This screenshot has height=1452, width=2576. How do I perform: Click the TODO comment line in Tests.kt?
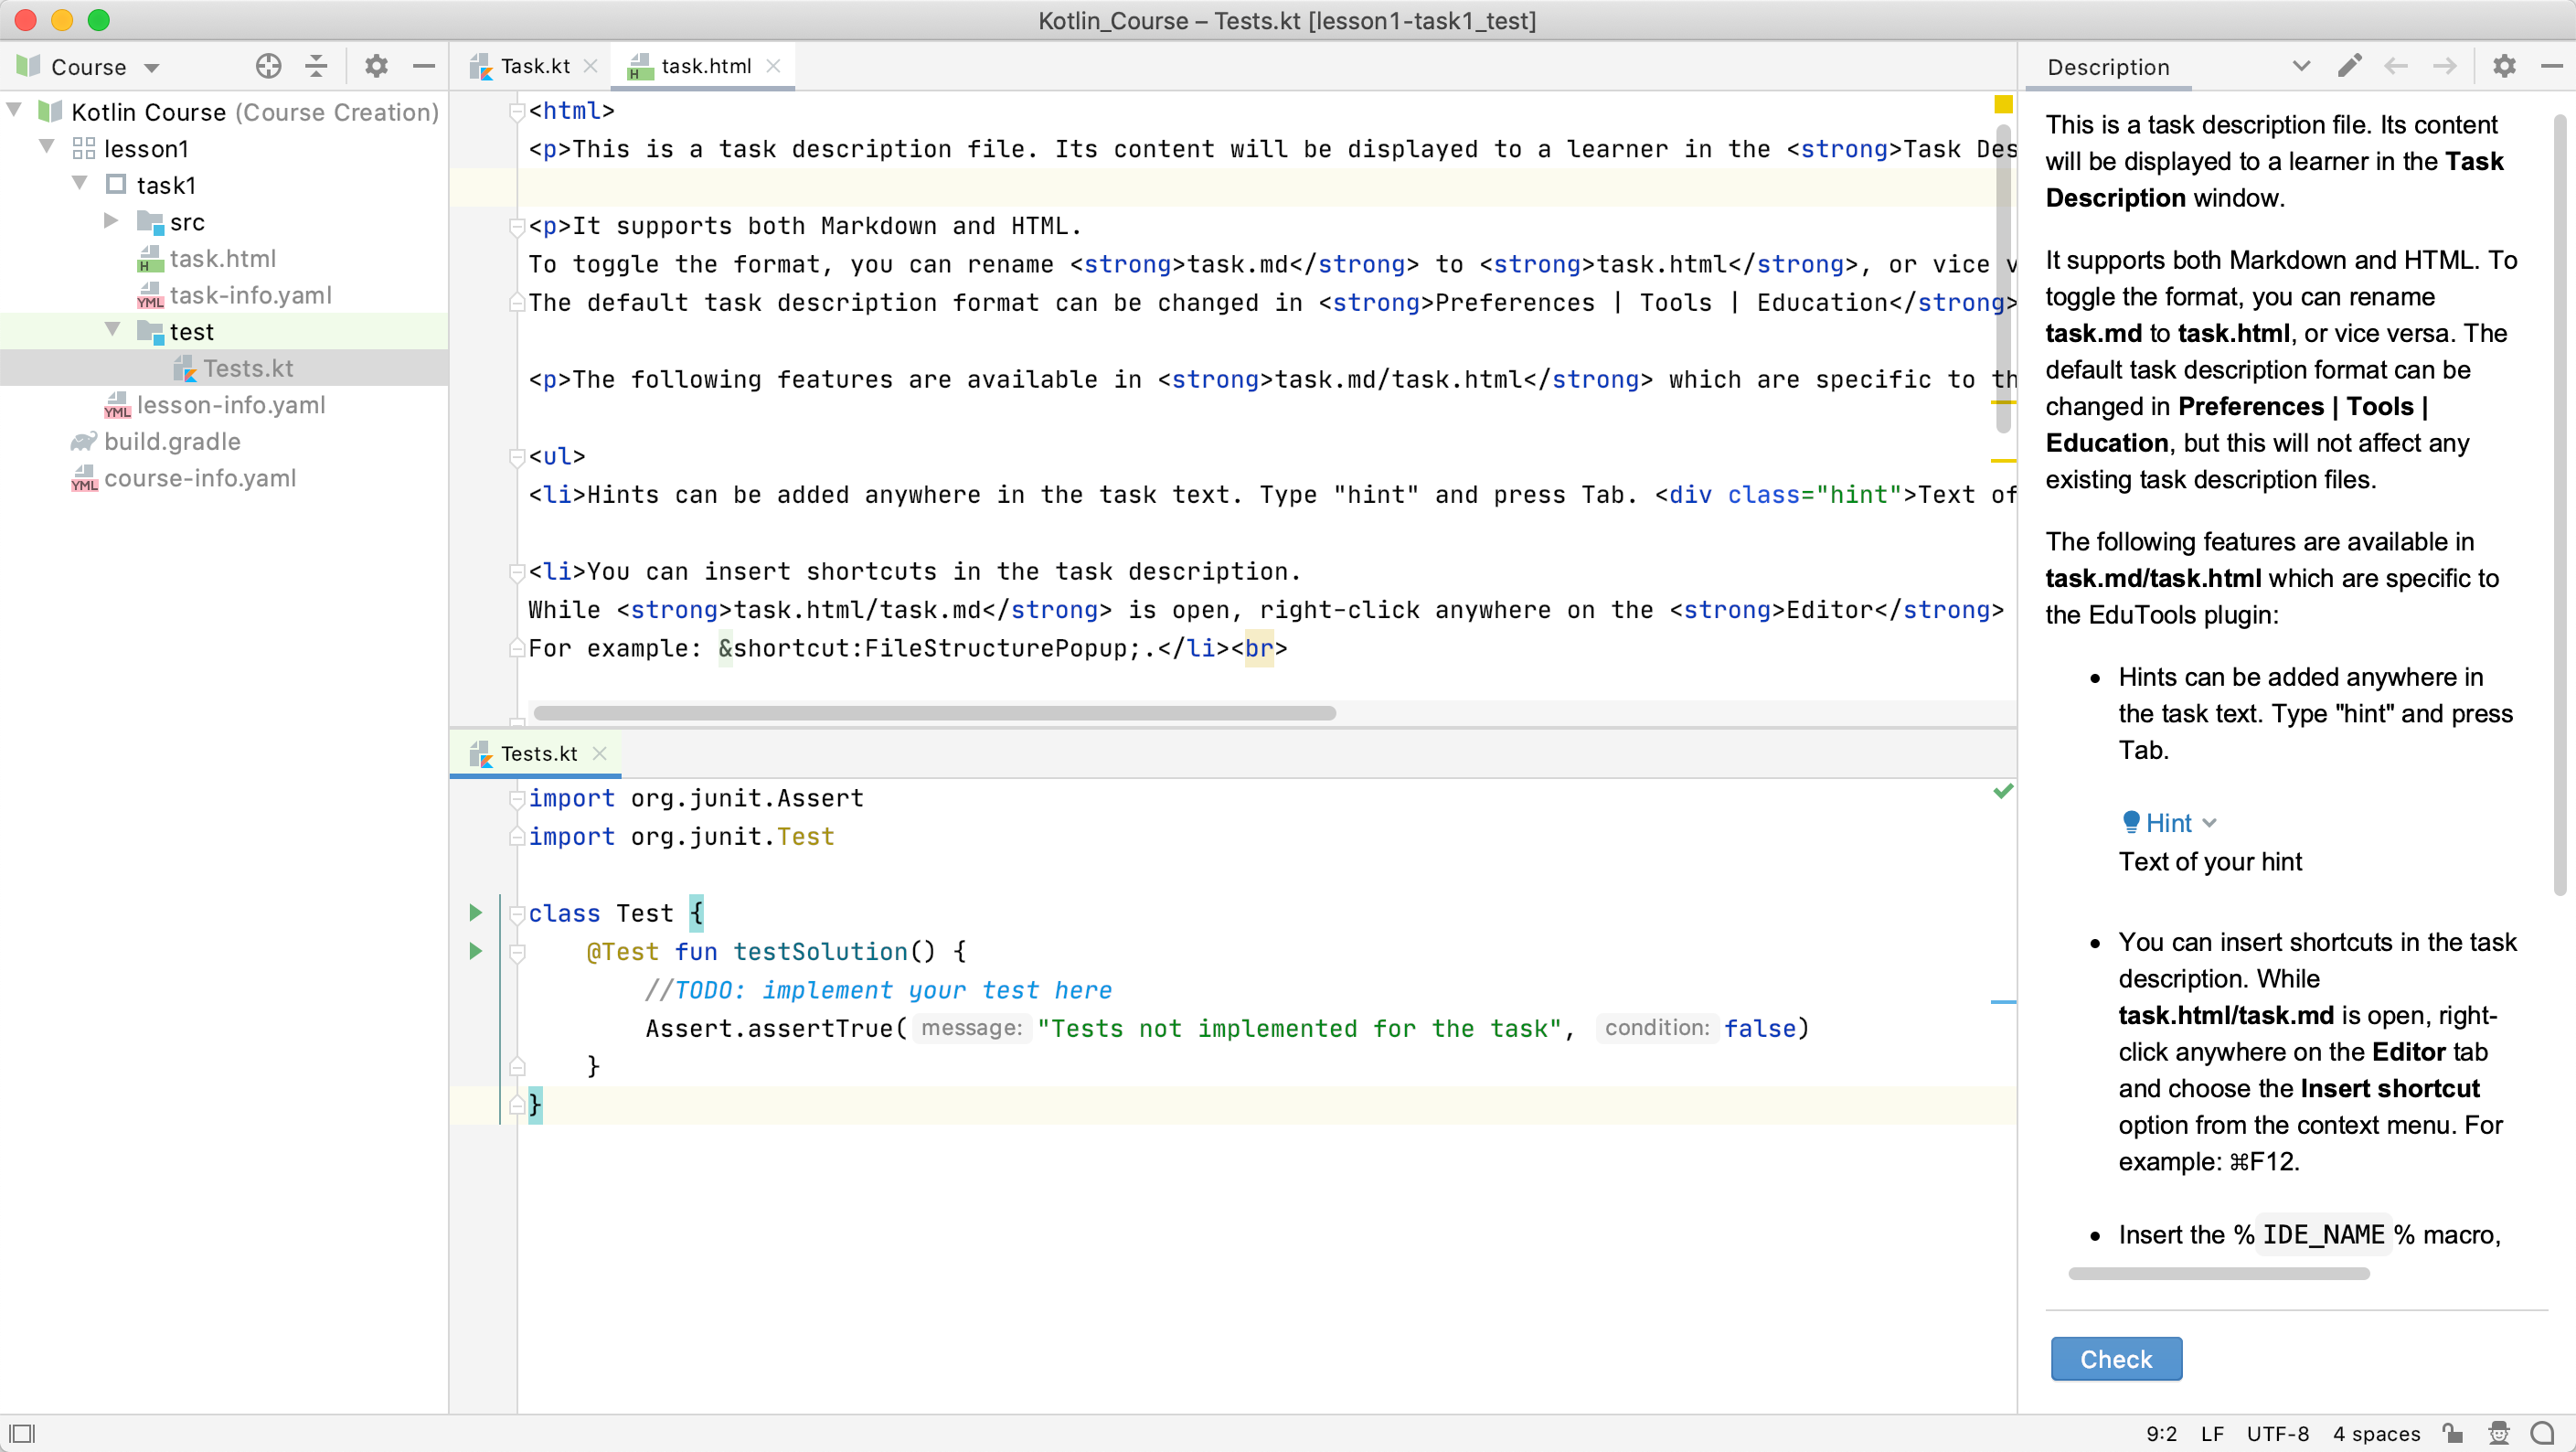click(x=878, y=990)
